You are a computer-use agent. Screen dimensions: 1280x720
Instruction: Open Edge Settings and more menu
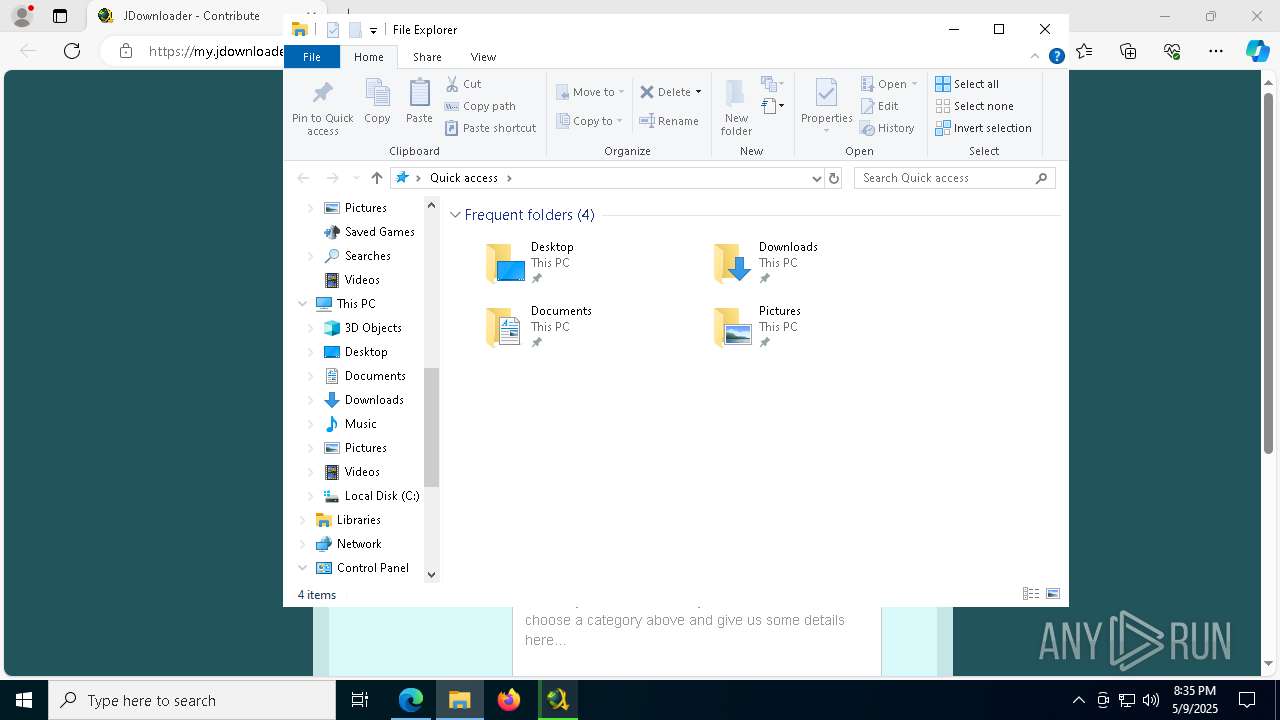pos(1216,51)
